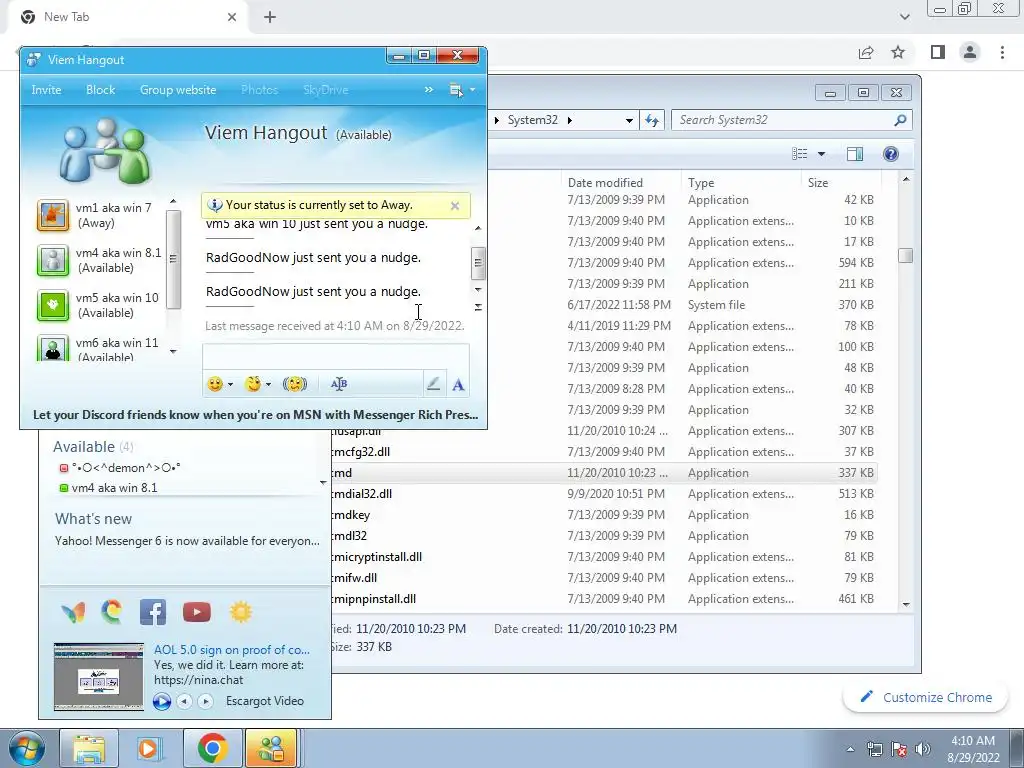Open smiley emoticon dropdown arrow
This screenshot has width=1024, height=768.
point(231,385)
